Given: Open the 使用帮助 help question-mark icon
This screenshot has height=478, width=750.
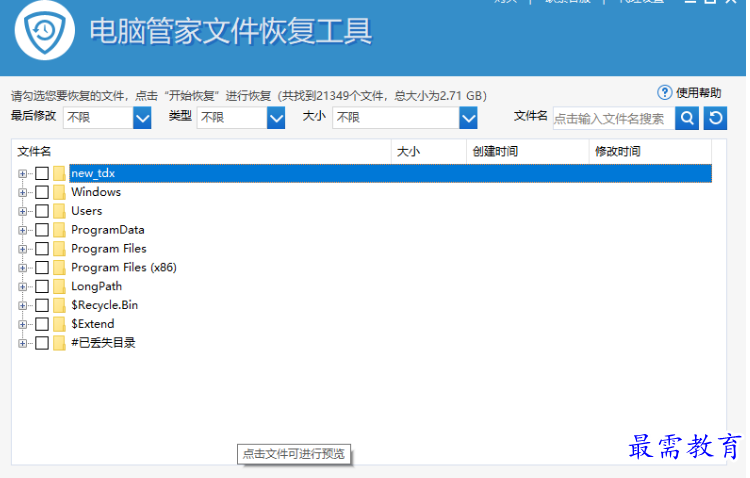Looking at the screenshot, I should pyautogui.click(x=664, y=92).
